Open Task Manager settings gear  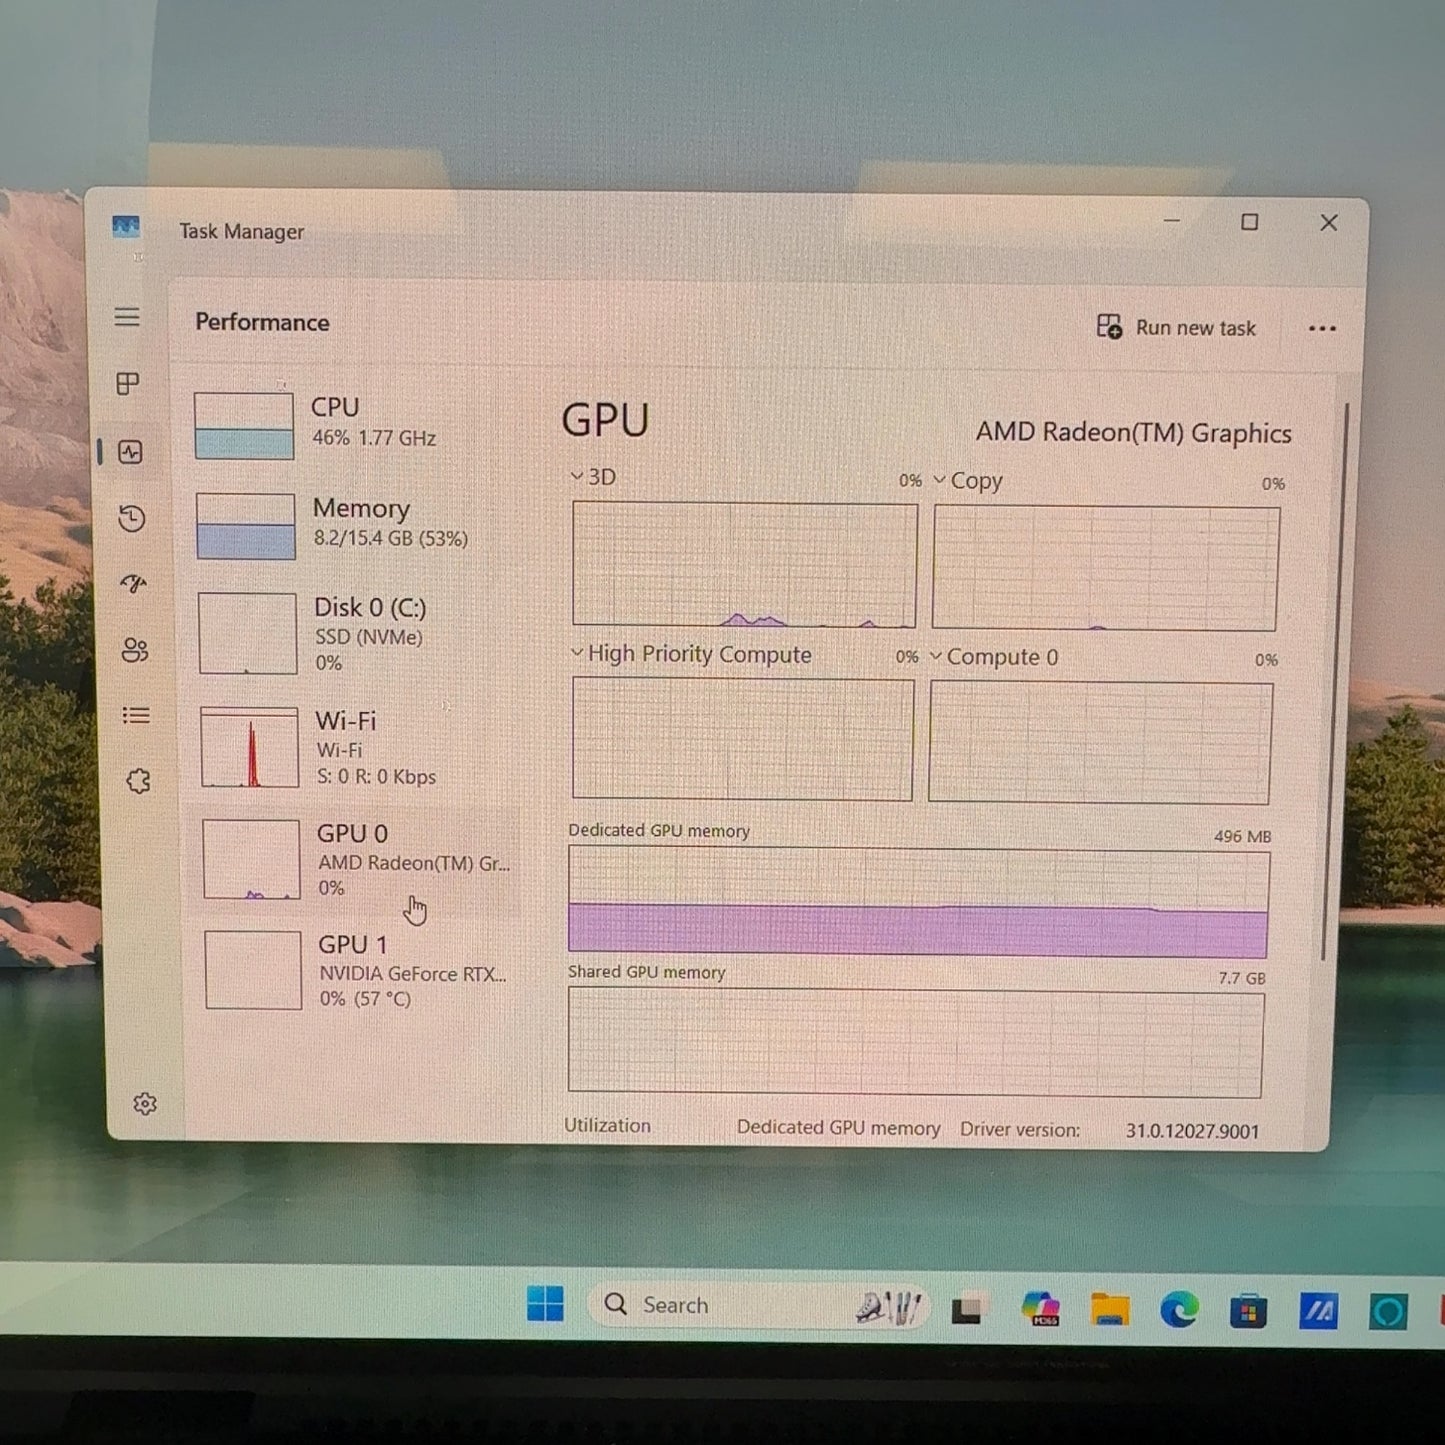(x=145, y=1104)
